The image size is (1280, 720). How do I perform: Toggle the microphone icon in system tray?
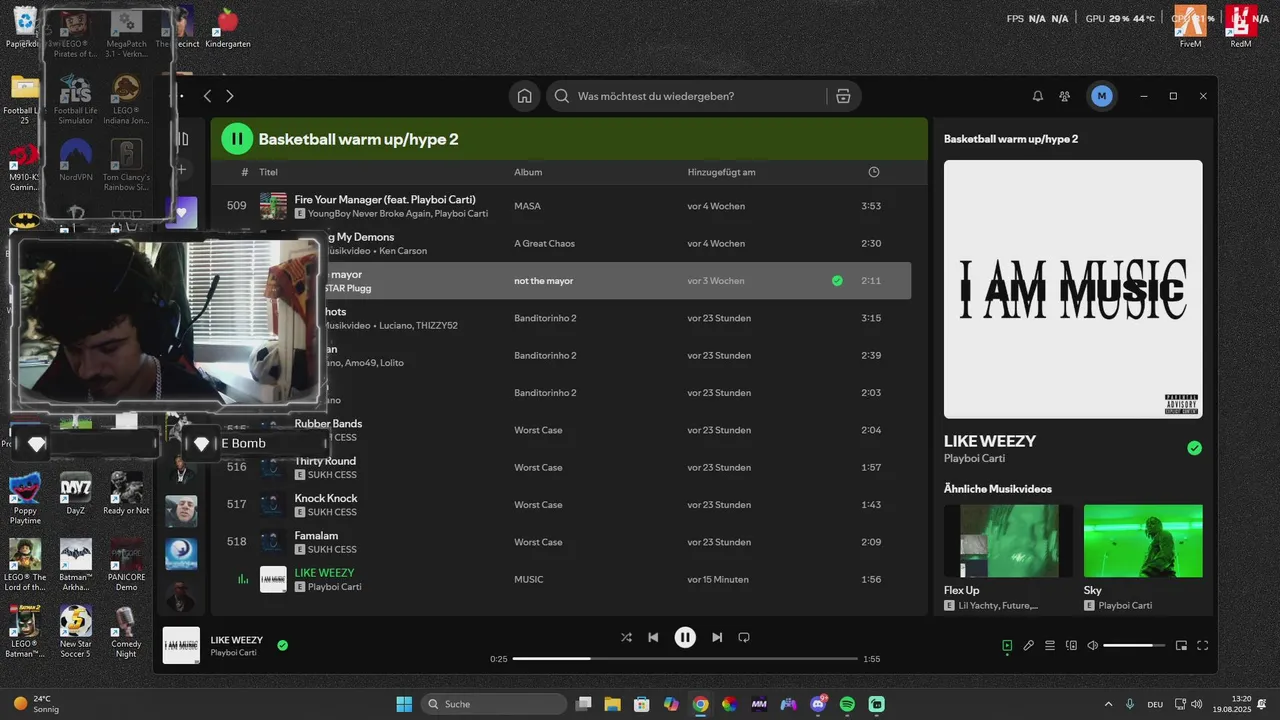pyautogui.click(x=1130, y=704)
